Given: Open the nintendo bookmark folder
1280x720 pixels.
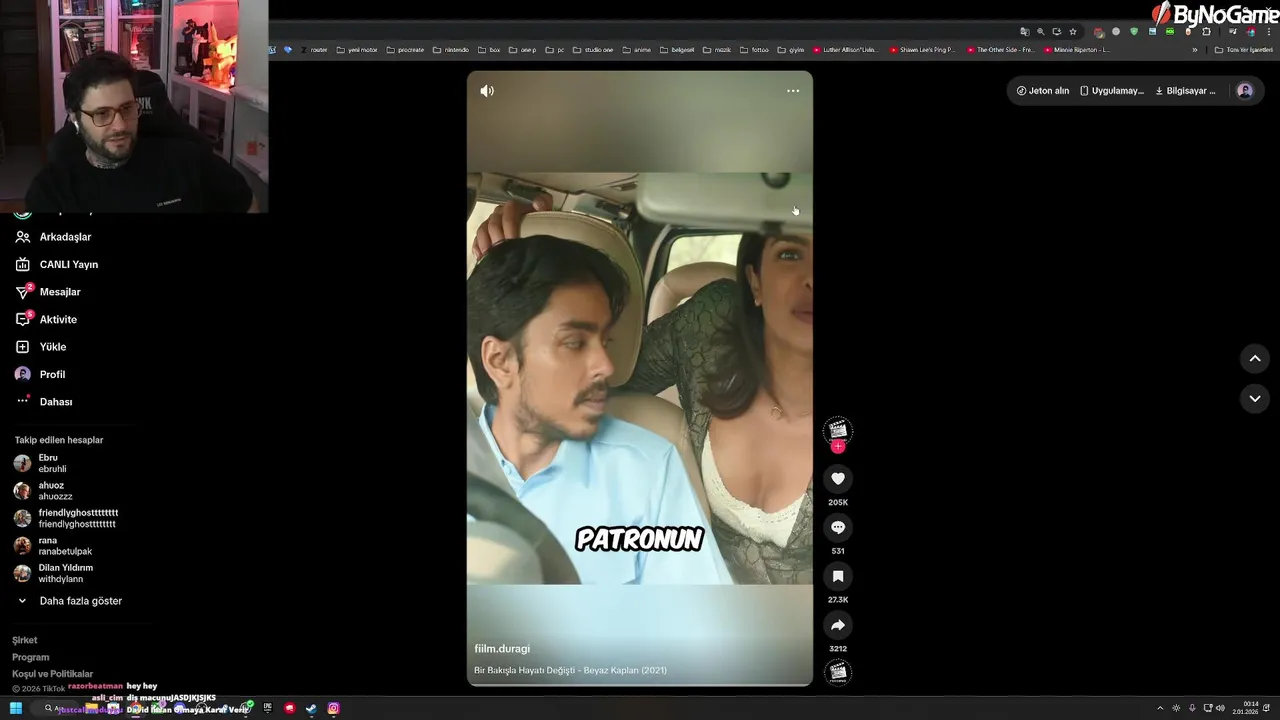Looking at the screenshot, I should coord(450,50).
